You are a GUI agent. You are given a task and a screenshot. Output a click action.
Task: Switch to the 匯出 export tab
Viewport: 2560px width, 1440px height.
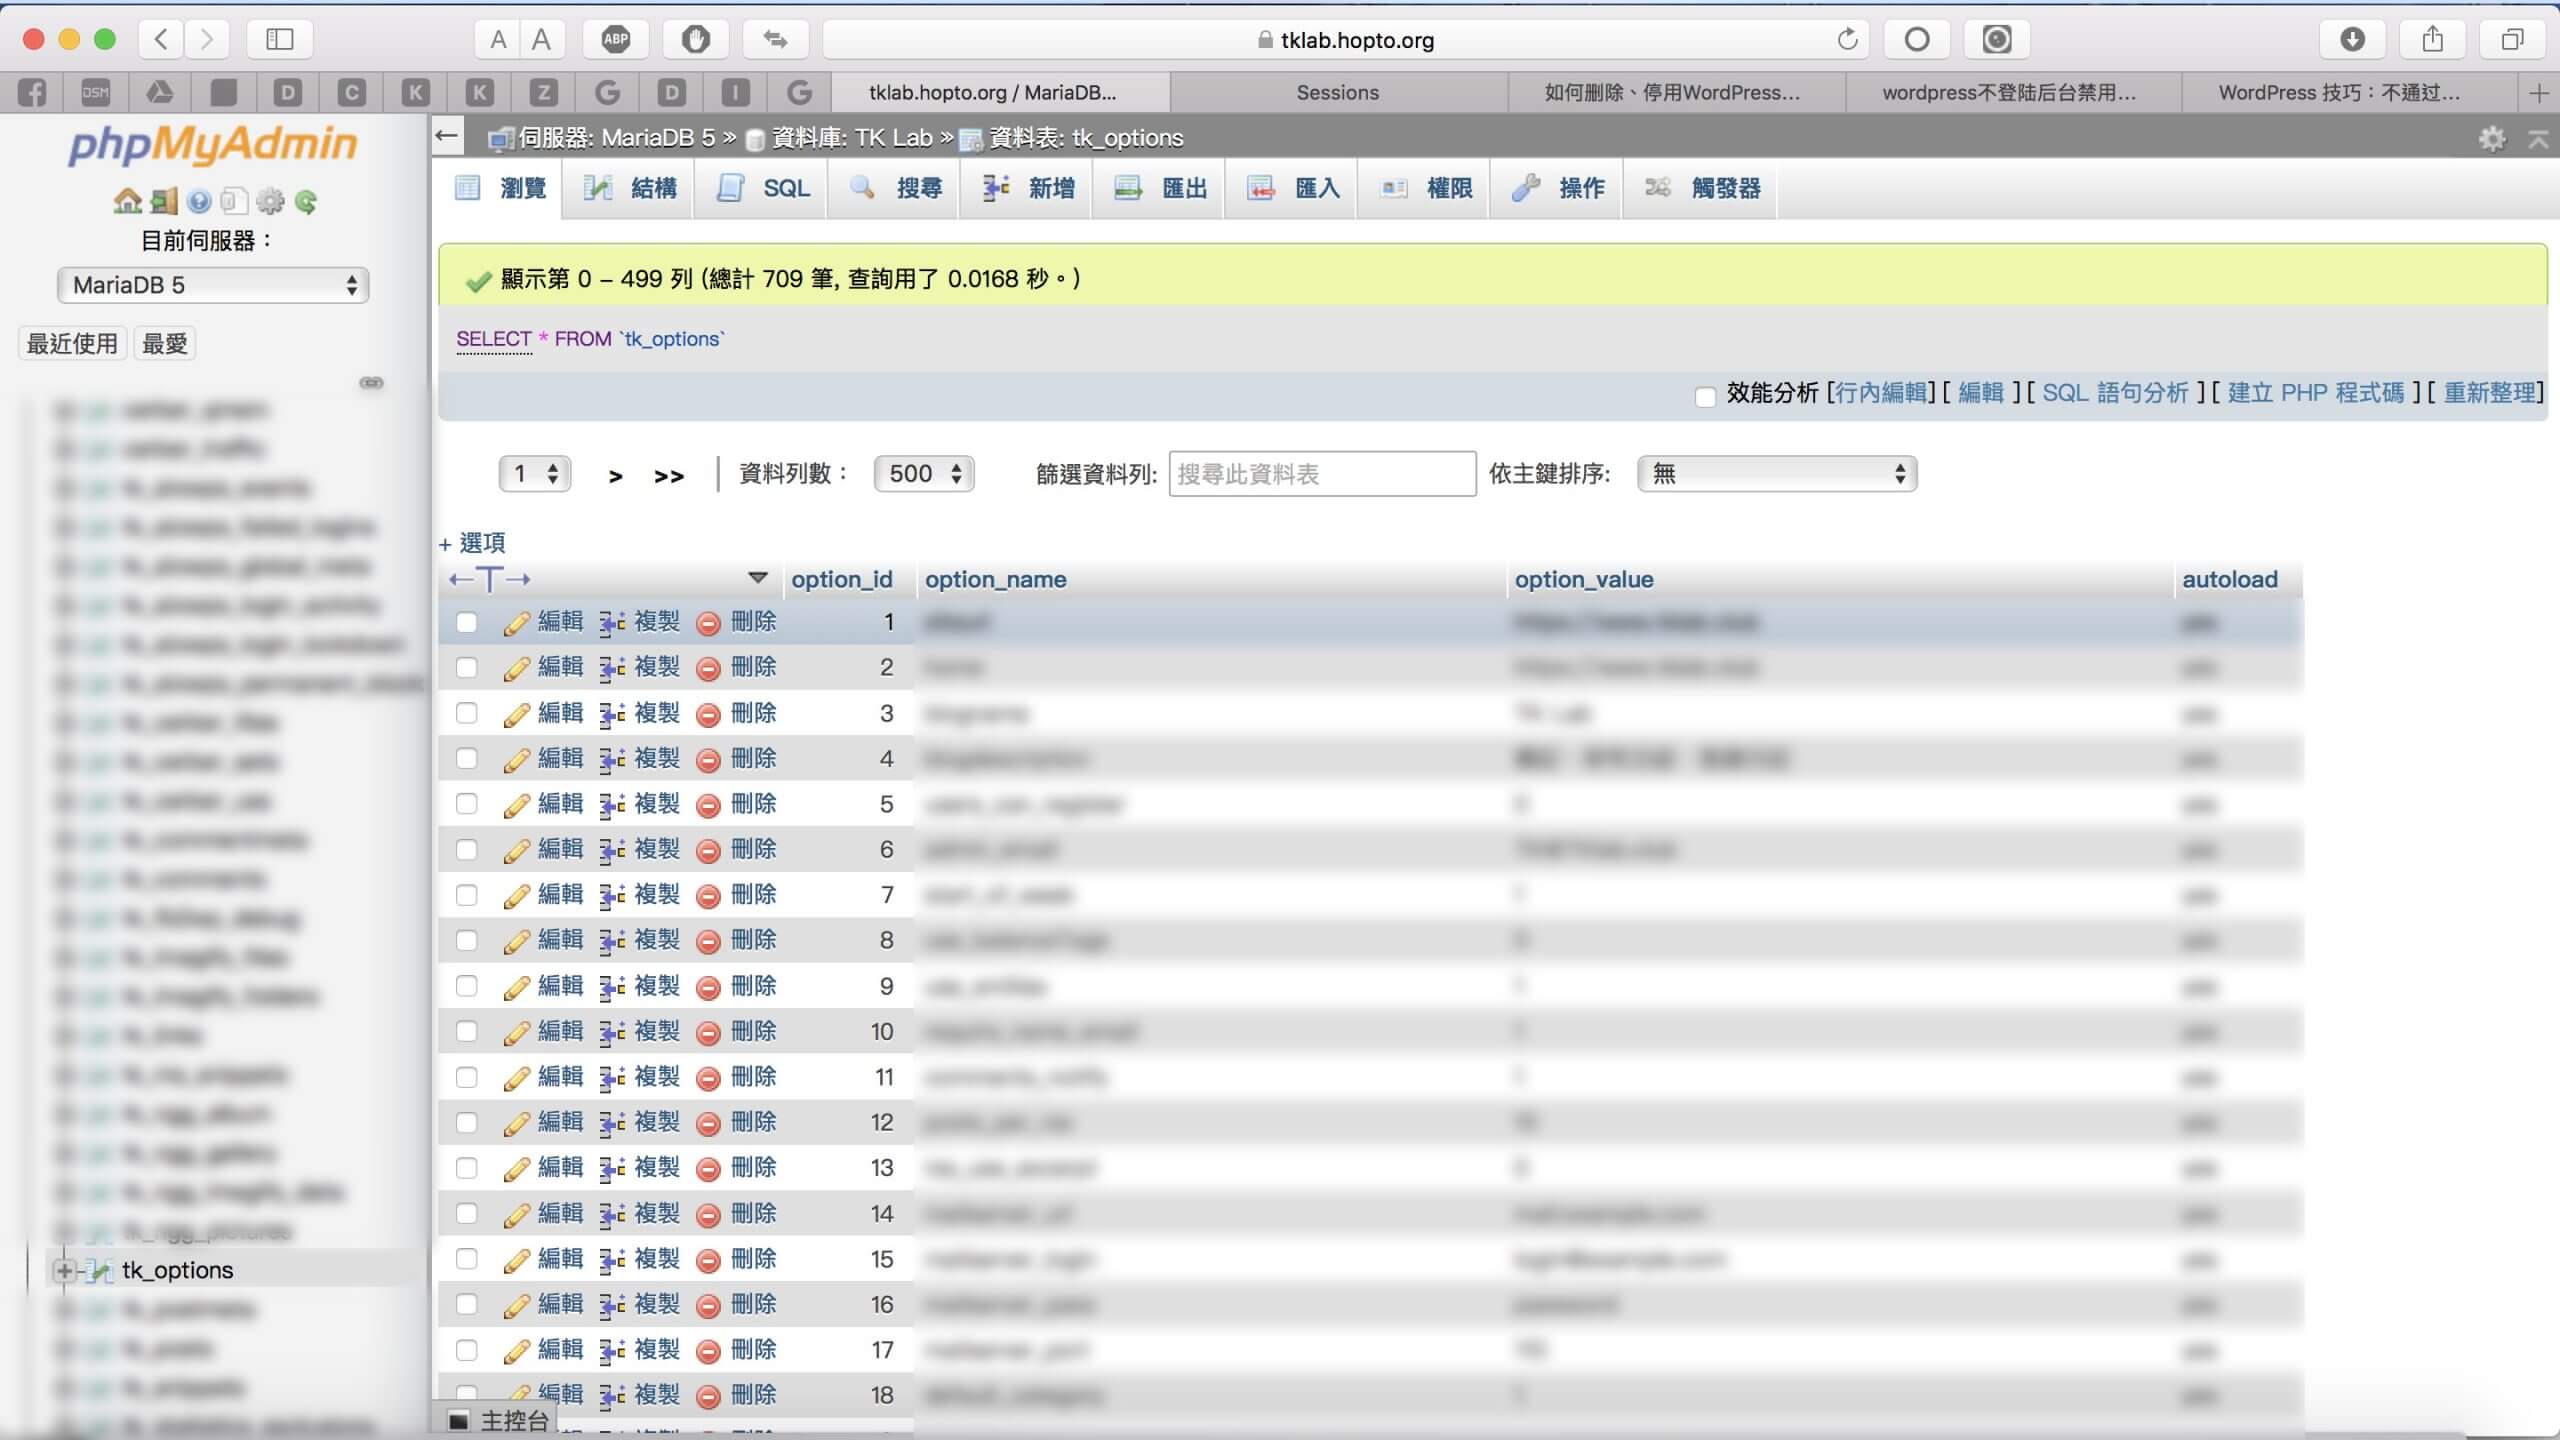pyautogui.click(x=1160, y=188)
